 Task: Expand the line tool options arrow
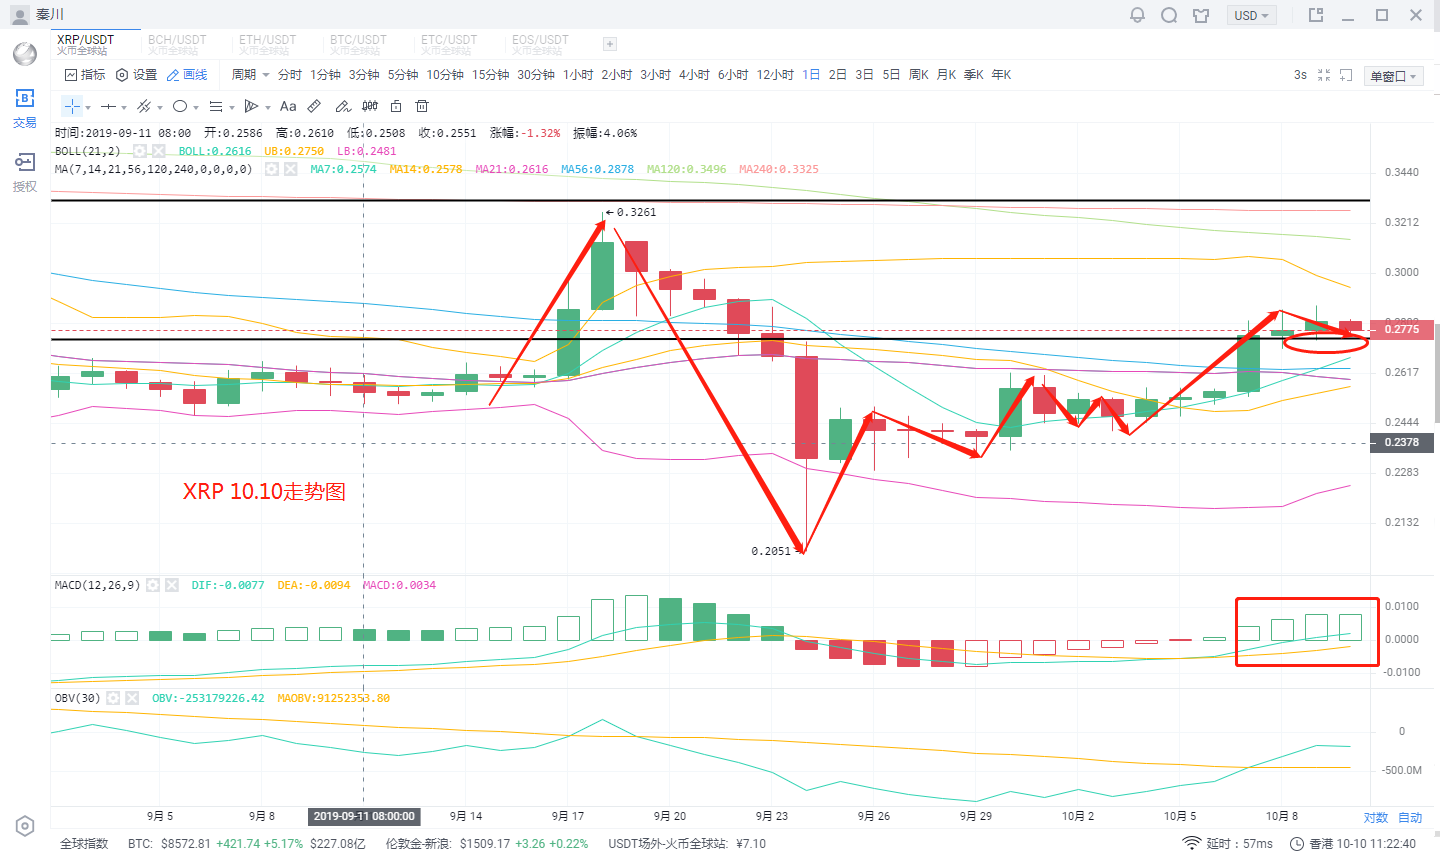click(x=124, y=107)
